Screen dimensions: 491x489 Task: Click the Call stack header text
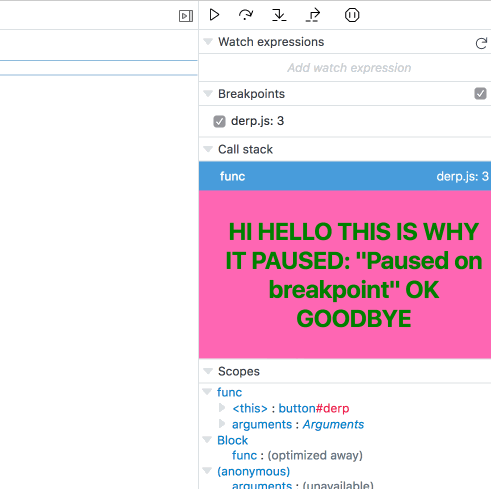(x=245, y=149)
